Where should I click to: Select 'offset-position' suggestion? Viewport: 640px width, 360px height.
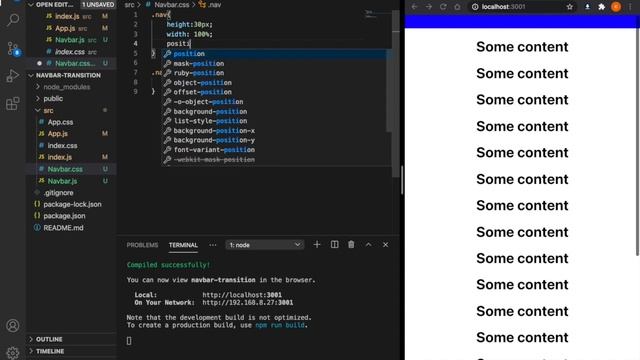[x=274, y=92]
